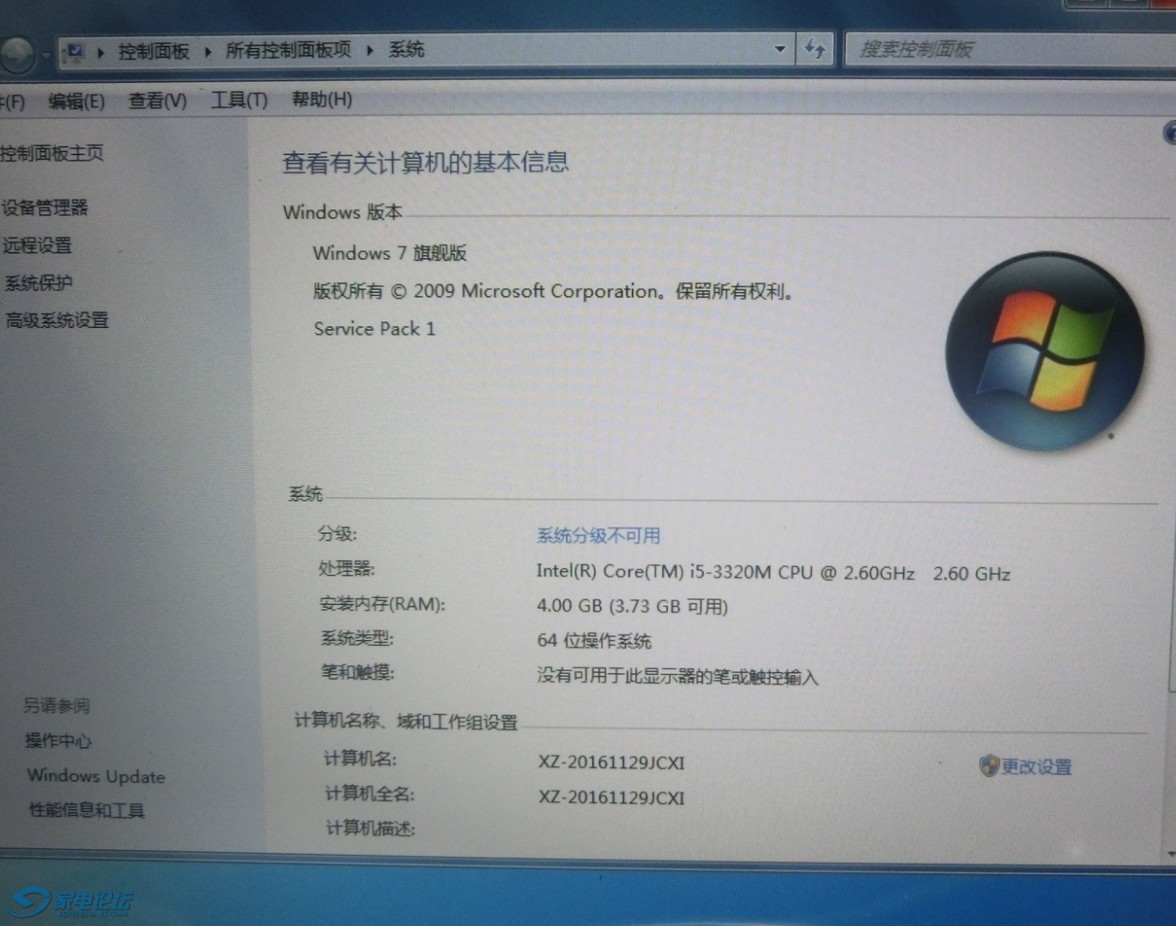The height and width of the screenshot is (926, 1176).
Task: Open 系统保护
Action: pyautogui.click(x=39, y=283)
